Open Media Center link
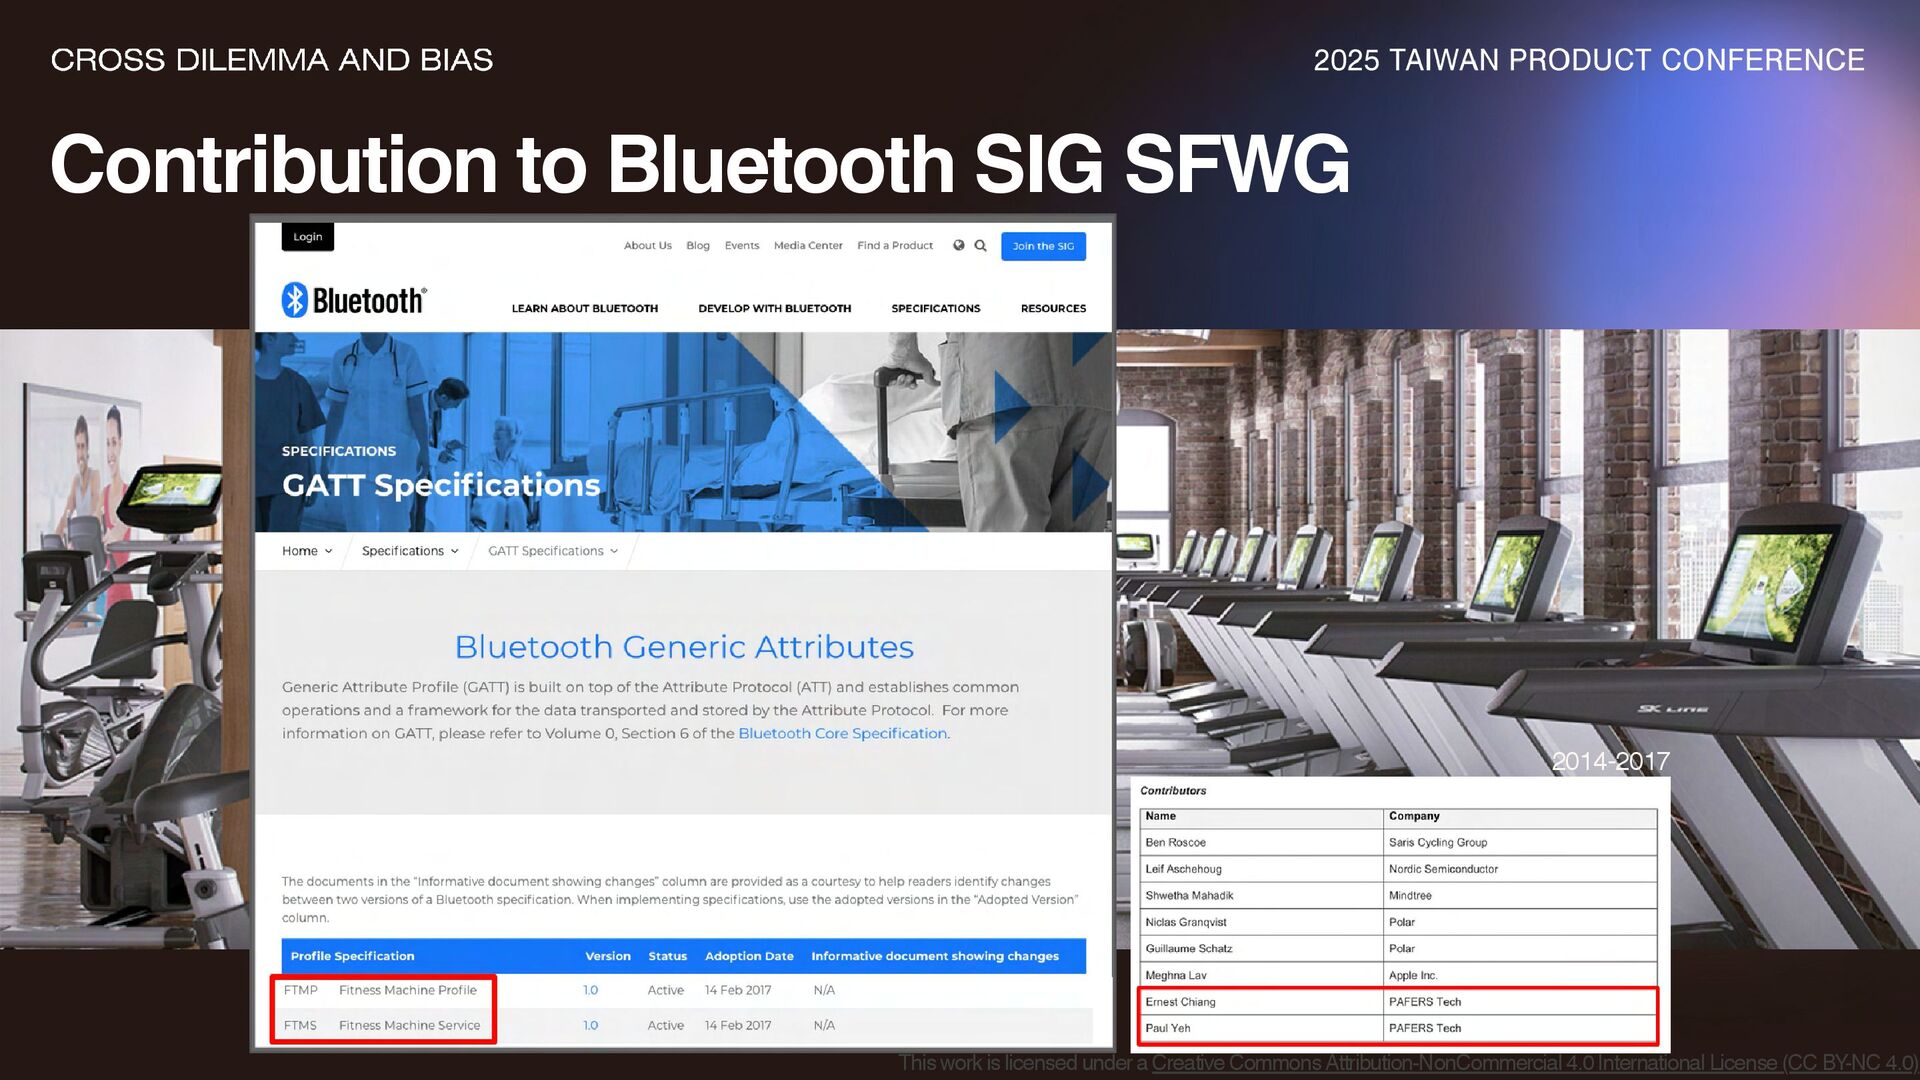This screenshot has height=1080, width=1920. tap(808, 246)
